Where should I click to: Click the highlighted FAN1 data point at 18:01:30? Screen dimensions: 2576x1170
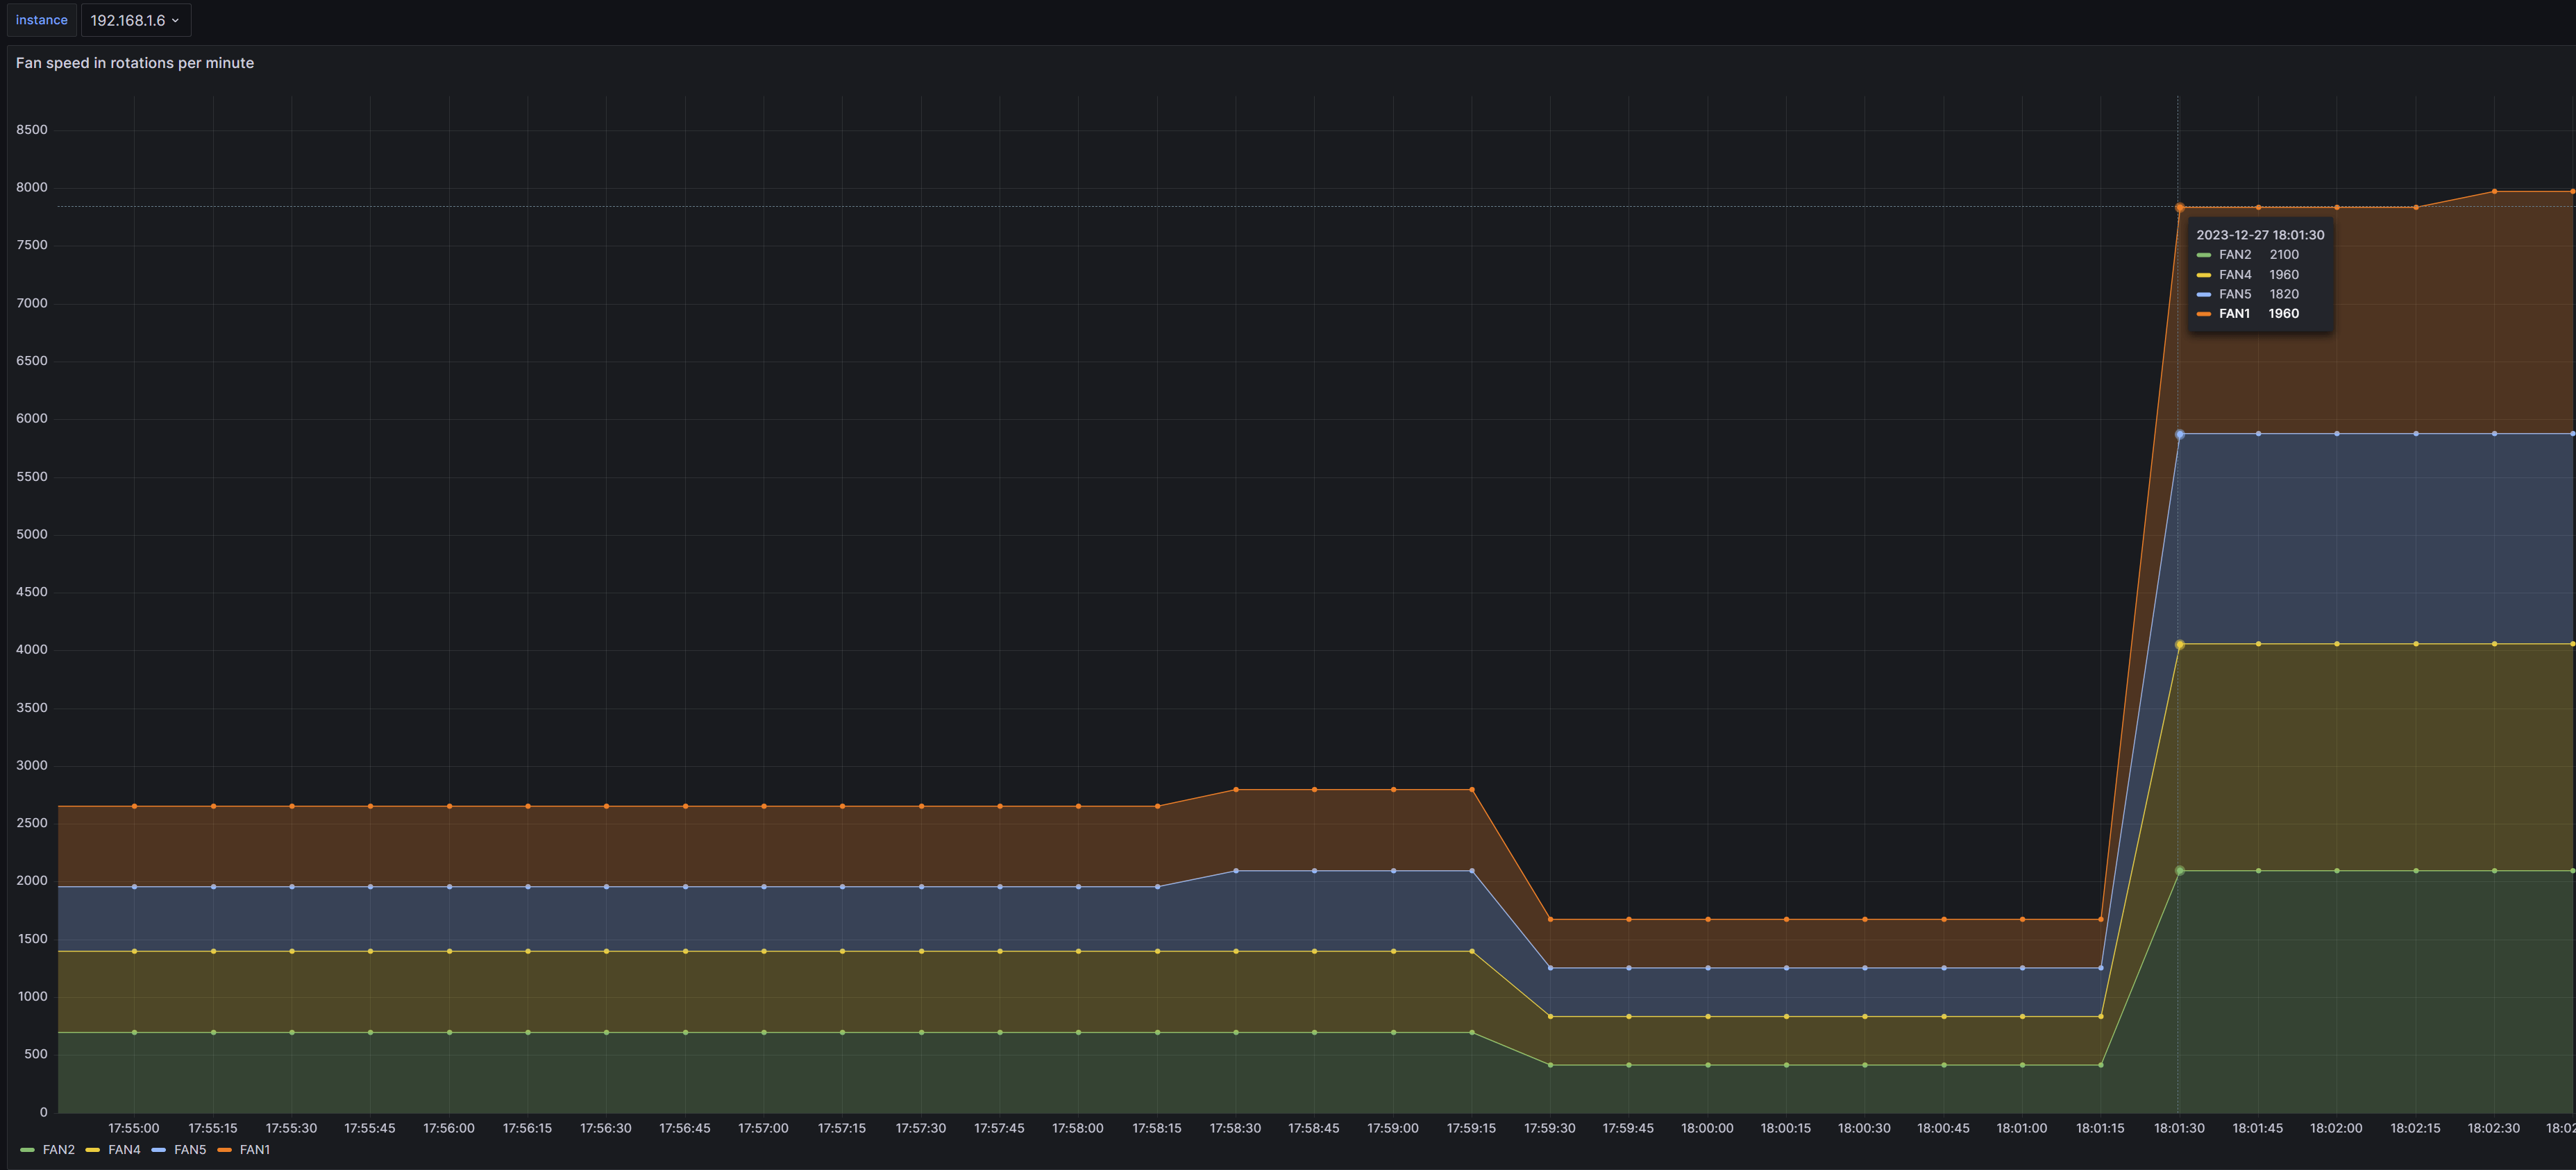tap(2179, 208)
